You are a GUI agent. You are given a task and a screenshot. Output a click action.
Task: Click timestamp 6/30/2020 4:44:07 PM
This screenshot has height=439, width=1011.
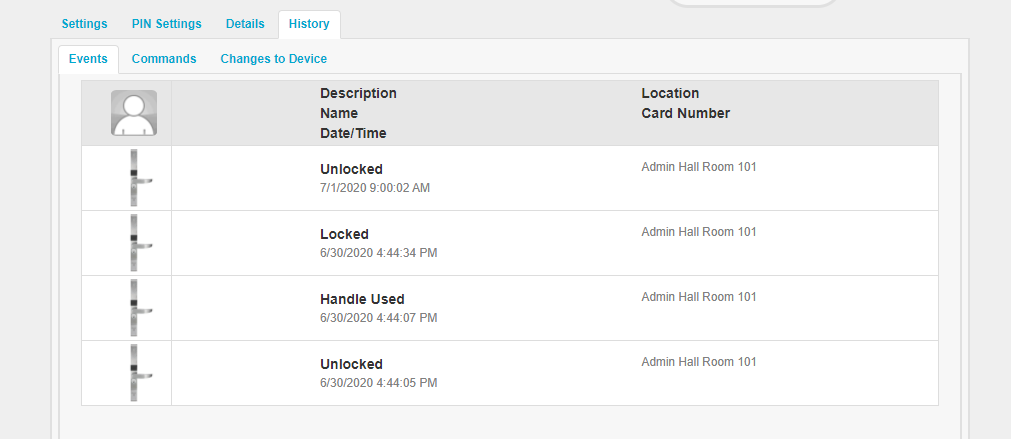point(378,318)
